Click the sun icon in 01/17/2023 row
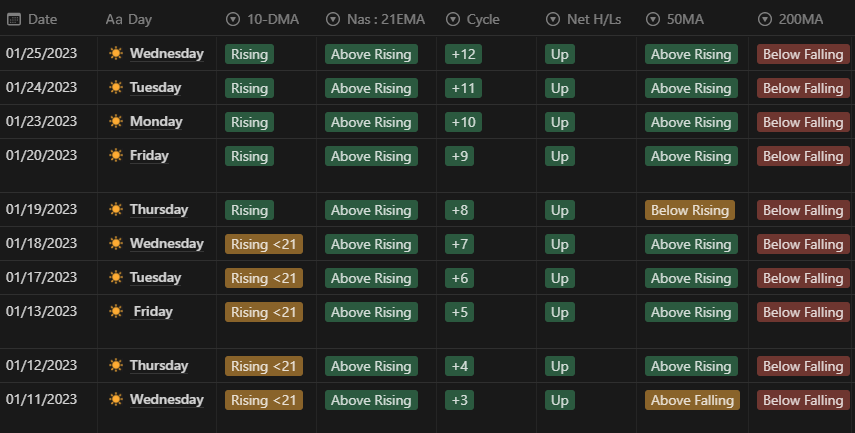Viewport: 855px width, 433px height. (x=116, y=277)
